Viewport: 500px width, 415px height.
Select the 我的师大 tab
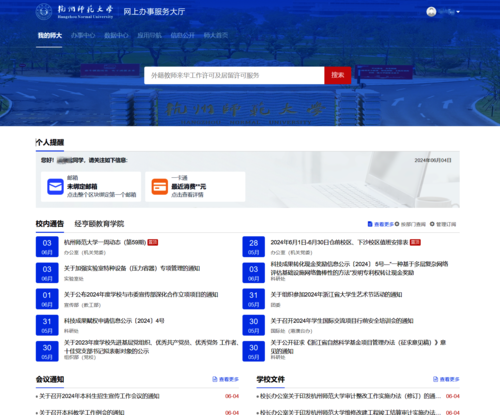tap(49, 35)
